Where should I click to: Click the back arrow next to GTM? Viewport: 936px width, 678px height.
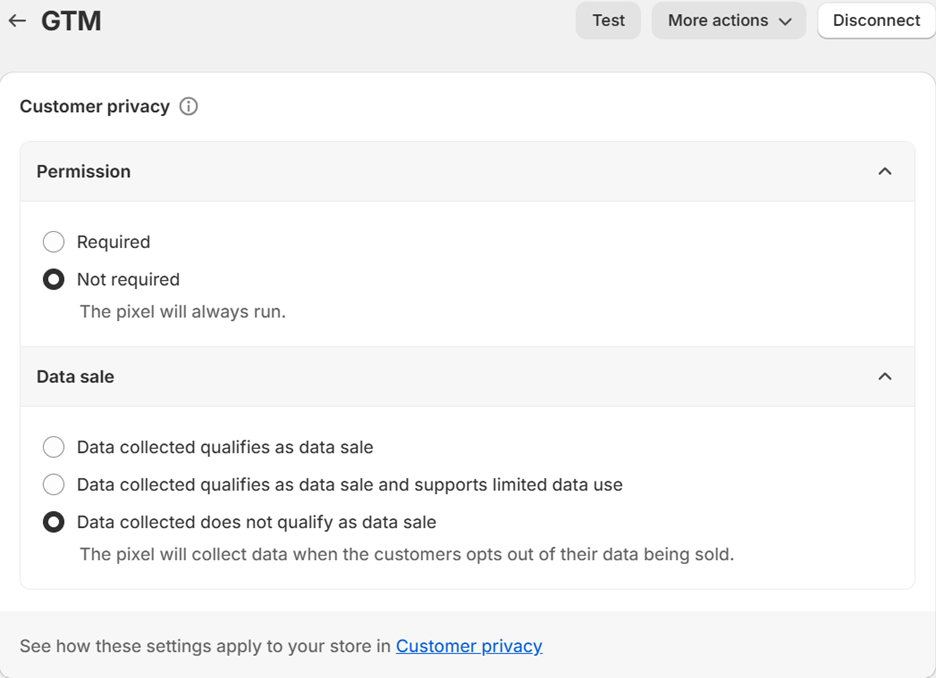tap(16, 20)
